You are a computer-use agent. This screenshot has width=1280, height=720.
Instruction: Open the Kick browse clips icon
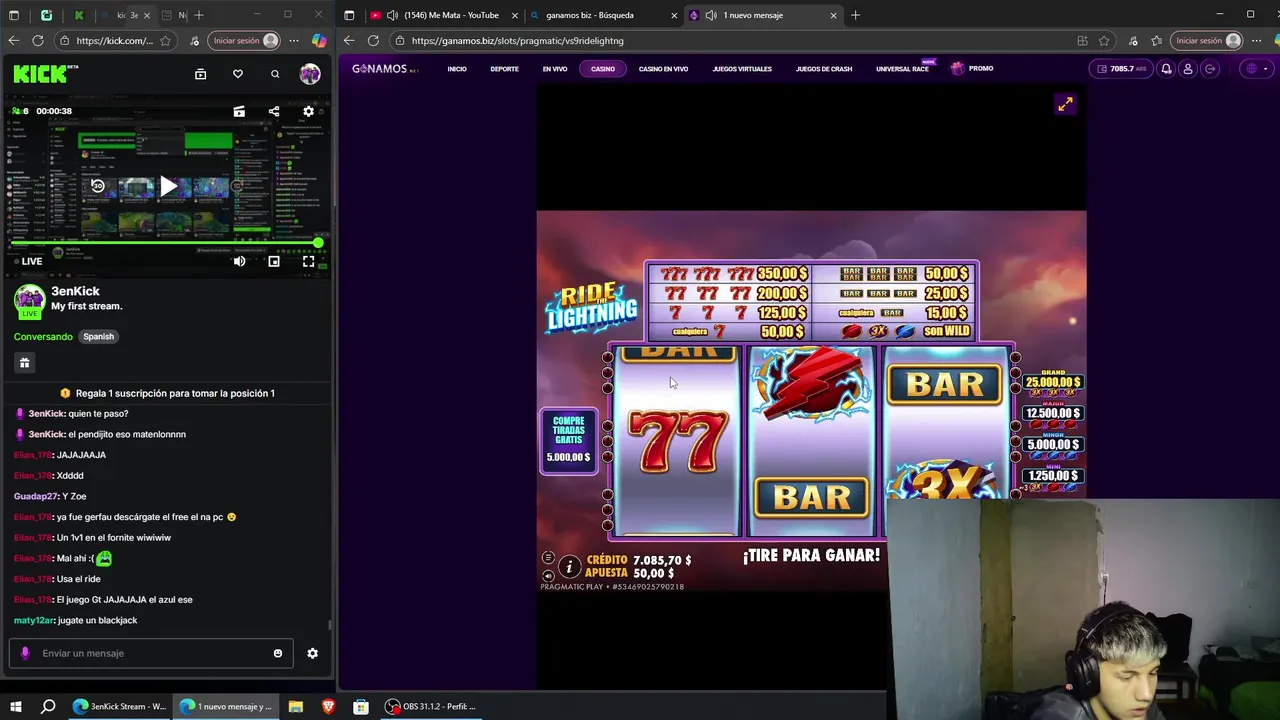point(200,74)
